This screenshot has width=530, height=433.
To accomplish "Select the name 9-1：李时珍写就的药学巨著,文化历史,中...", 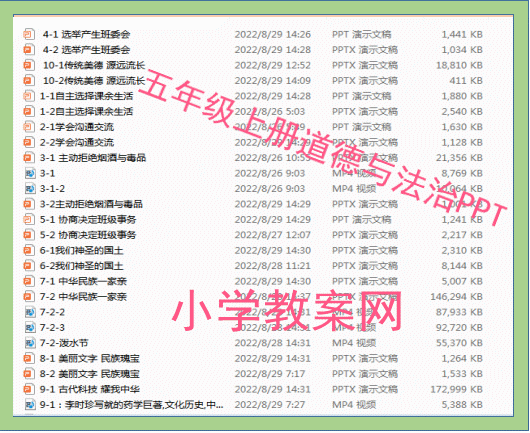I will 131,405.
